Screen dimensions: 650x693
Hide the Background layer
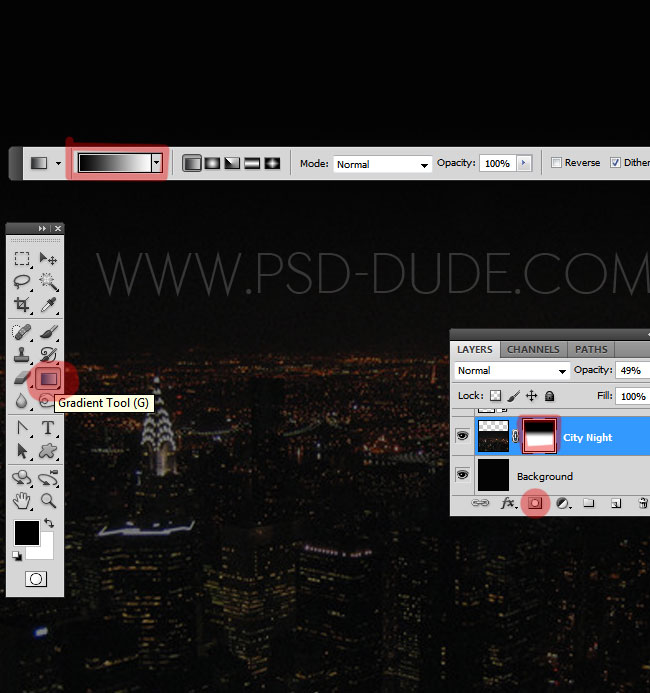coord(462,475)
